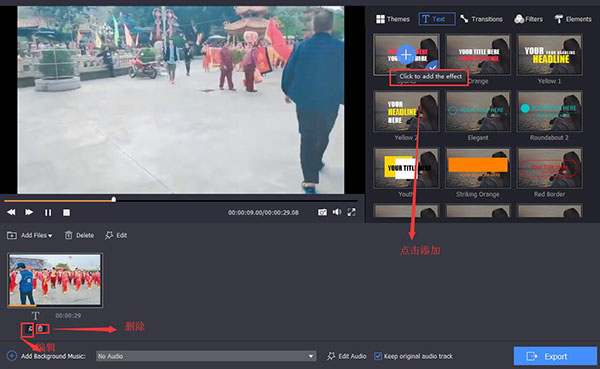
Task: Click the Edit button in toolbar
Action: point(116,235)
